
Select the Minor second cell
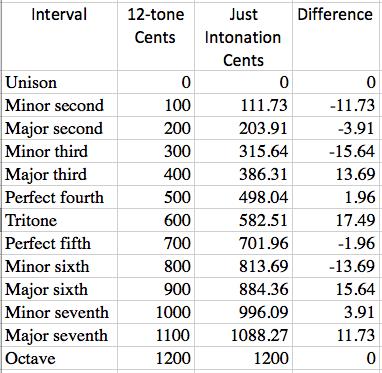point(60,105)
